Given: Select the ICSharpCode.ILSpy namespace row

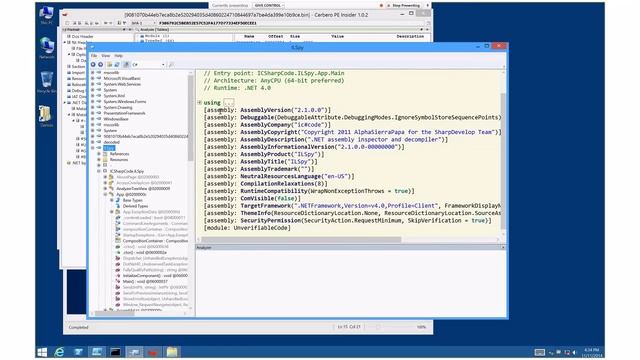Looking at the screenshot, I should click(x=127, y=171).
